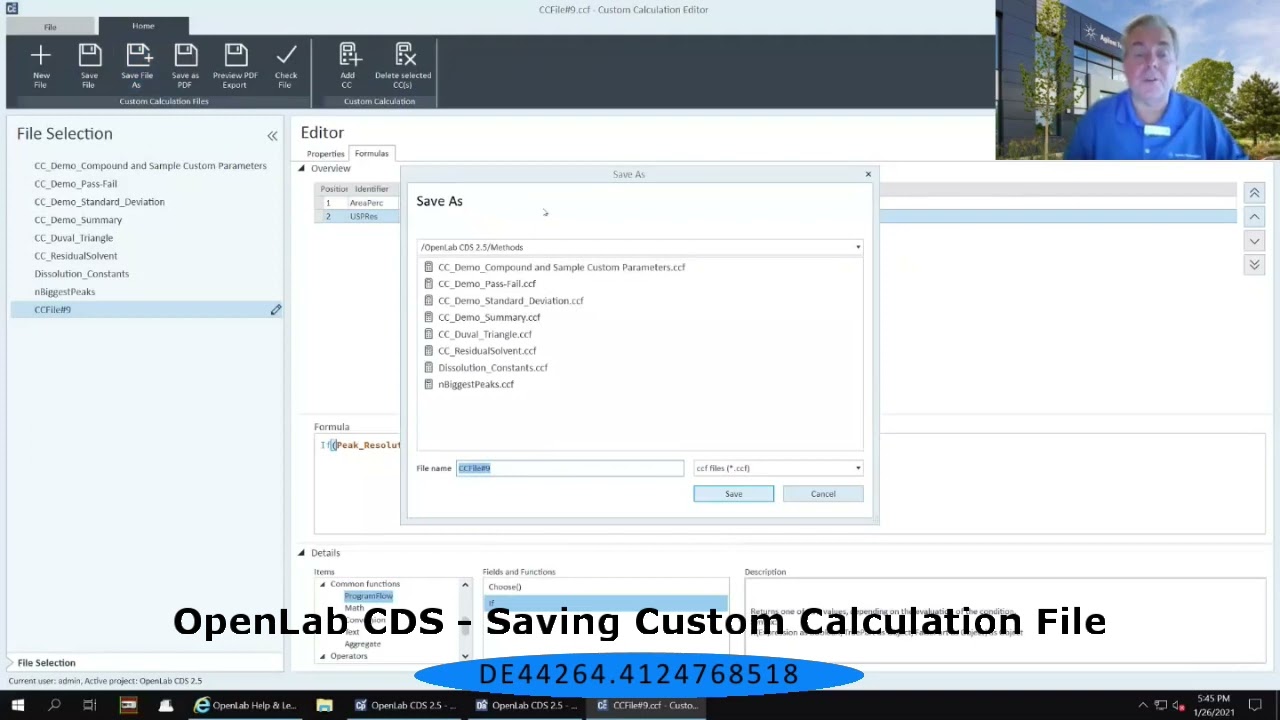Viewport: 1280px width, 720px height.
Task: Open Preview PDF Export from ribbon
Action: pos(235,56)
